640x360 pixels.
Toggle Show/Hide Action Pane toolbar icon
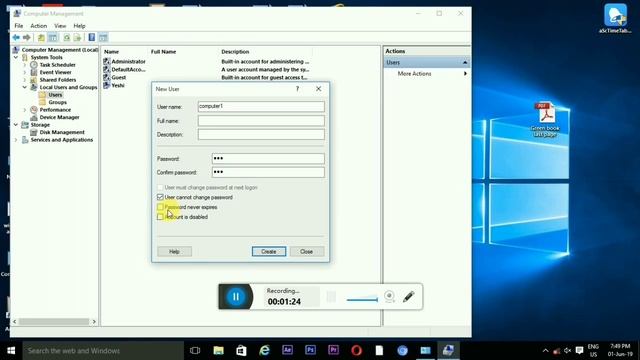(103, 38)
